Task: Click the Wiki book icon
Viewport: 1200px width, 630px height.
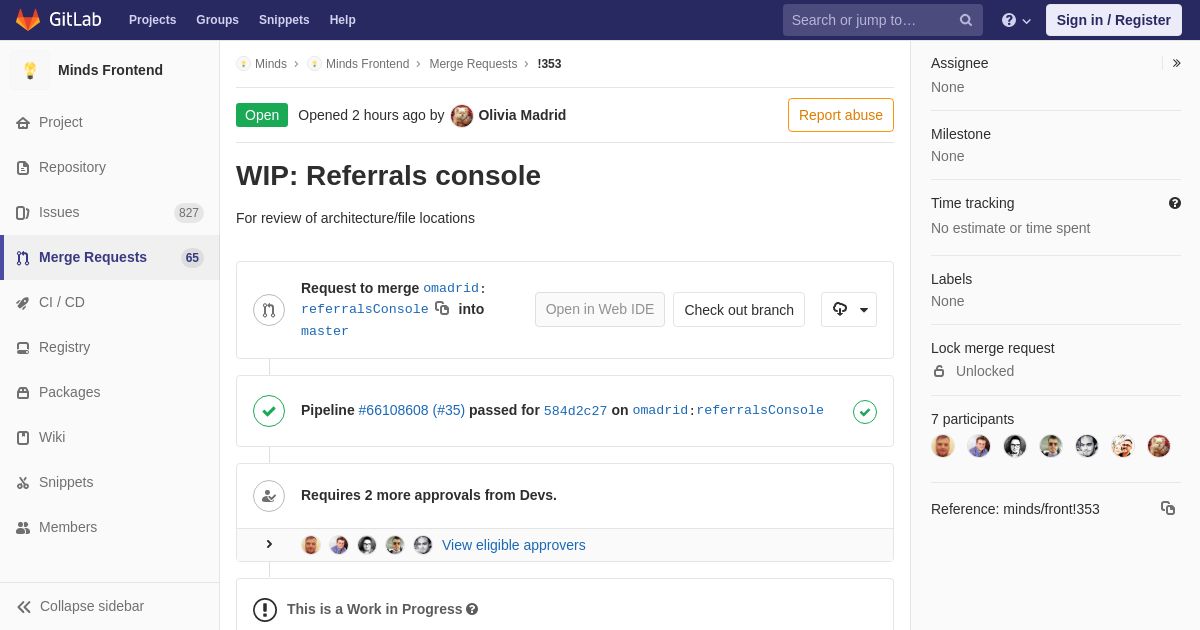Action: (x=23, y=438)
